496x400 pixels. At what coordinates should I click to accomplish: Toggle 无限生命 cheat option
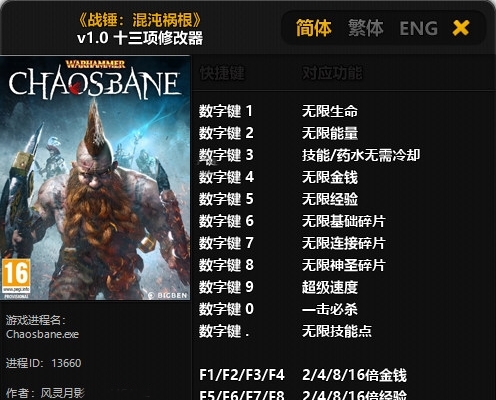330,111
